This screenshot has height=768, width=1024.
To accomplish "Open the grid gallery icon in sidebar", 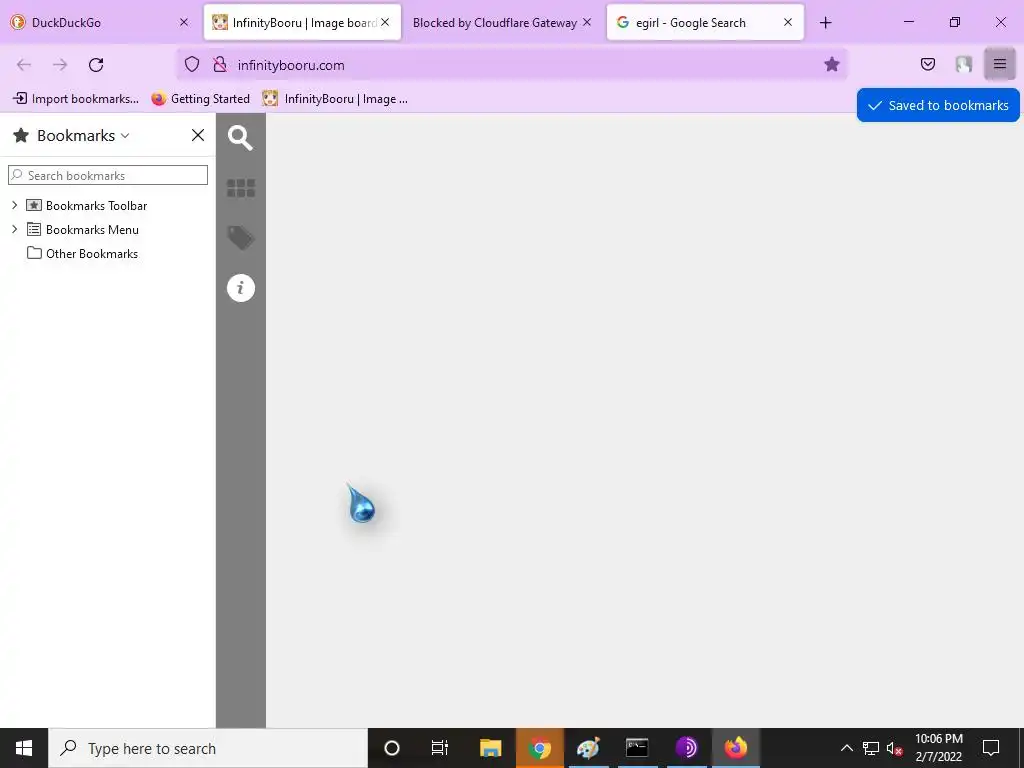I will point(240,188).
